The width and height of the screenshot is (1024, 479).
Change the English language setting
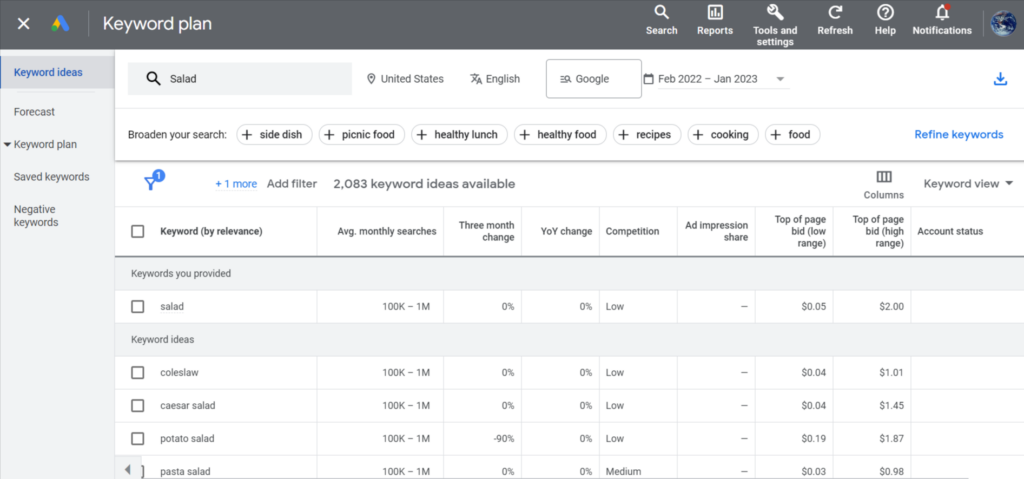495,79
